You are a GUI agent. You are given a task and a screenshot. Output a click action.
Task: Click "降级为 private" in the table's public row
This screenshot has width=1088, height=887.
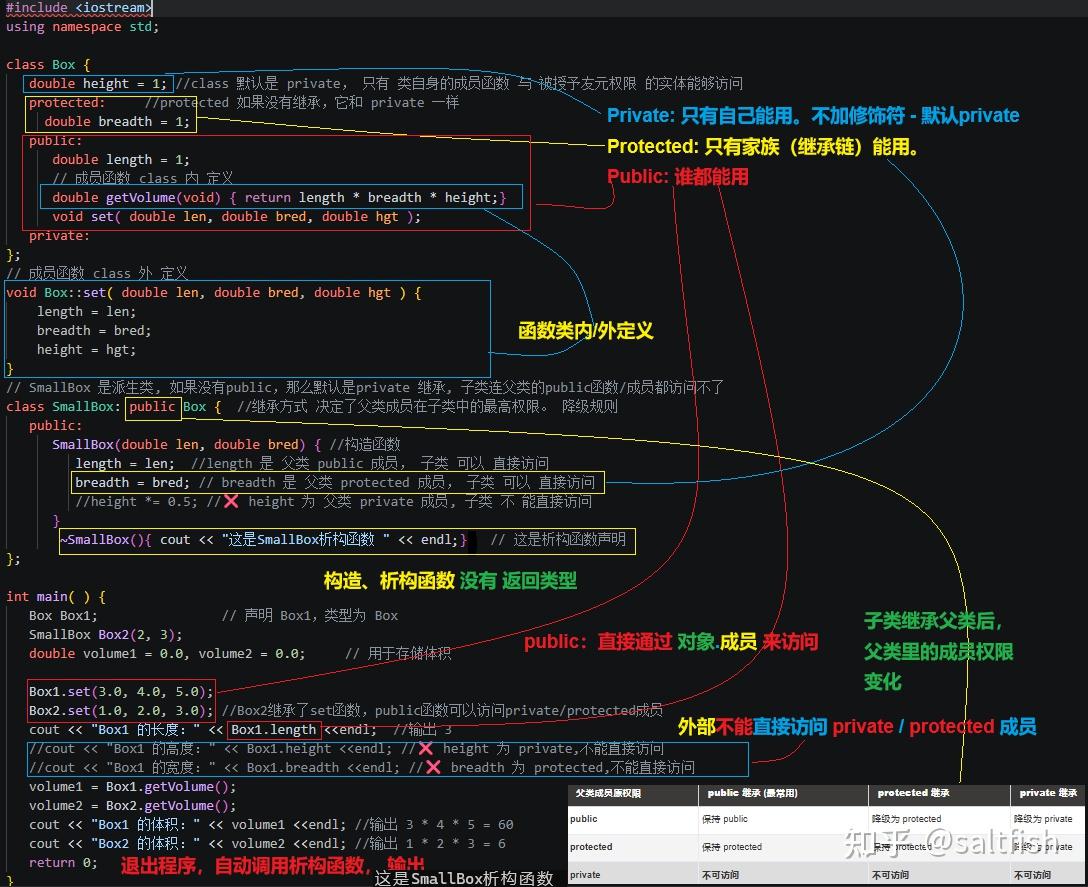tap(1043, 819)
